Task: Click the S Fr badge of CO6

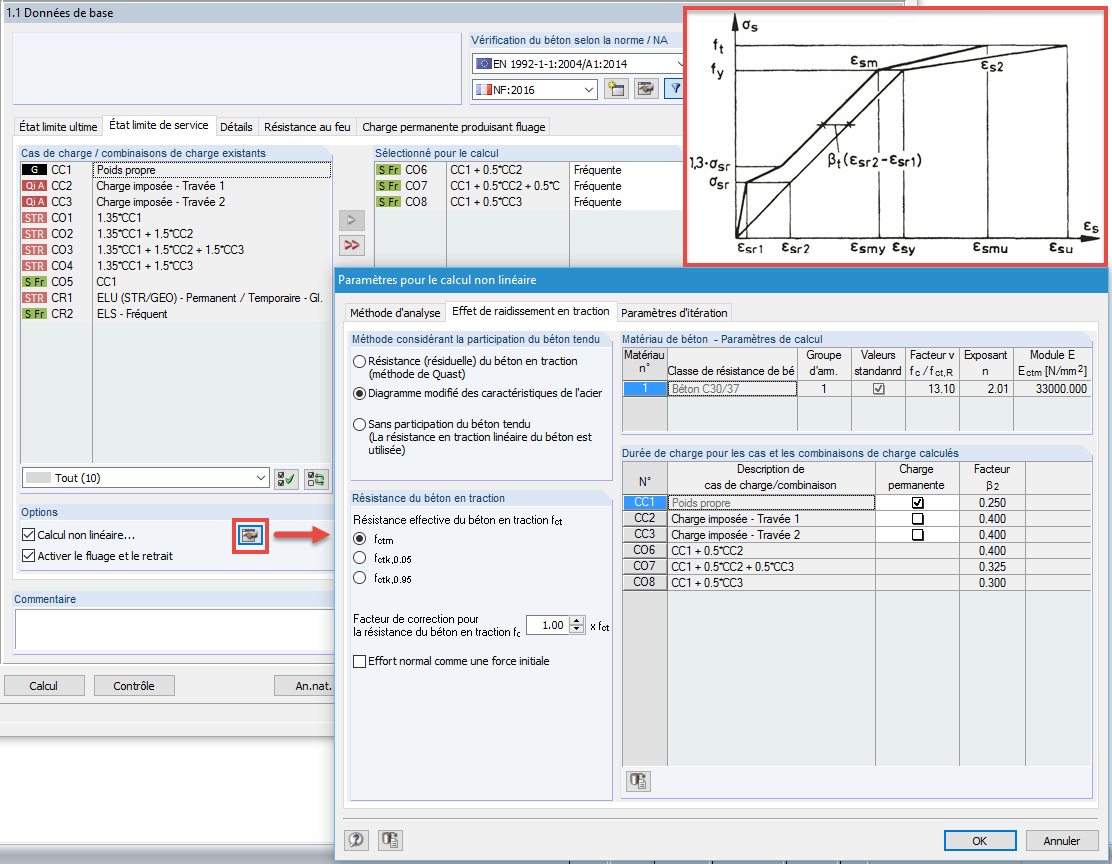Action: pos(389,170)
